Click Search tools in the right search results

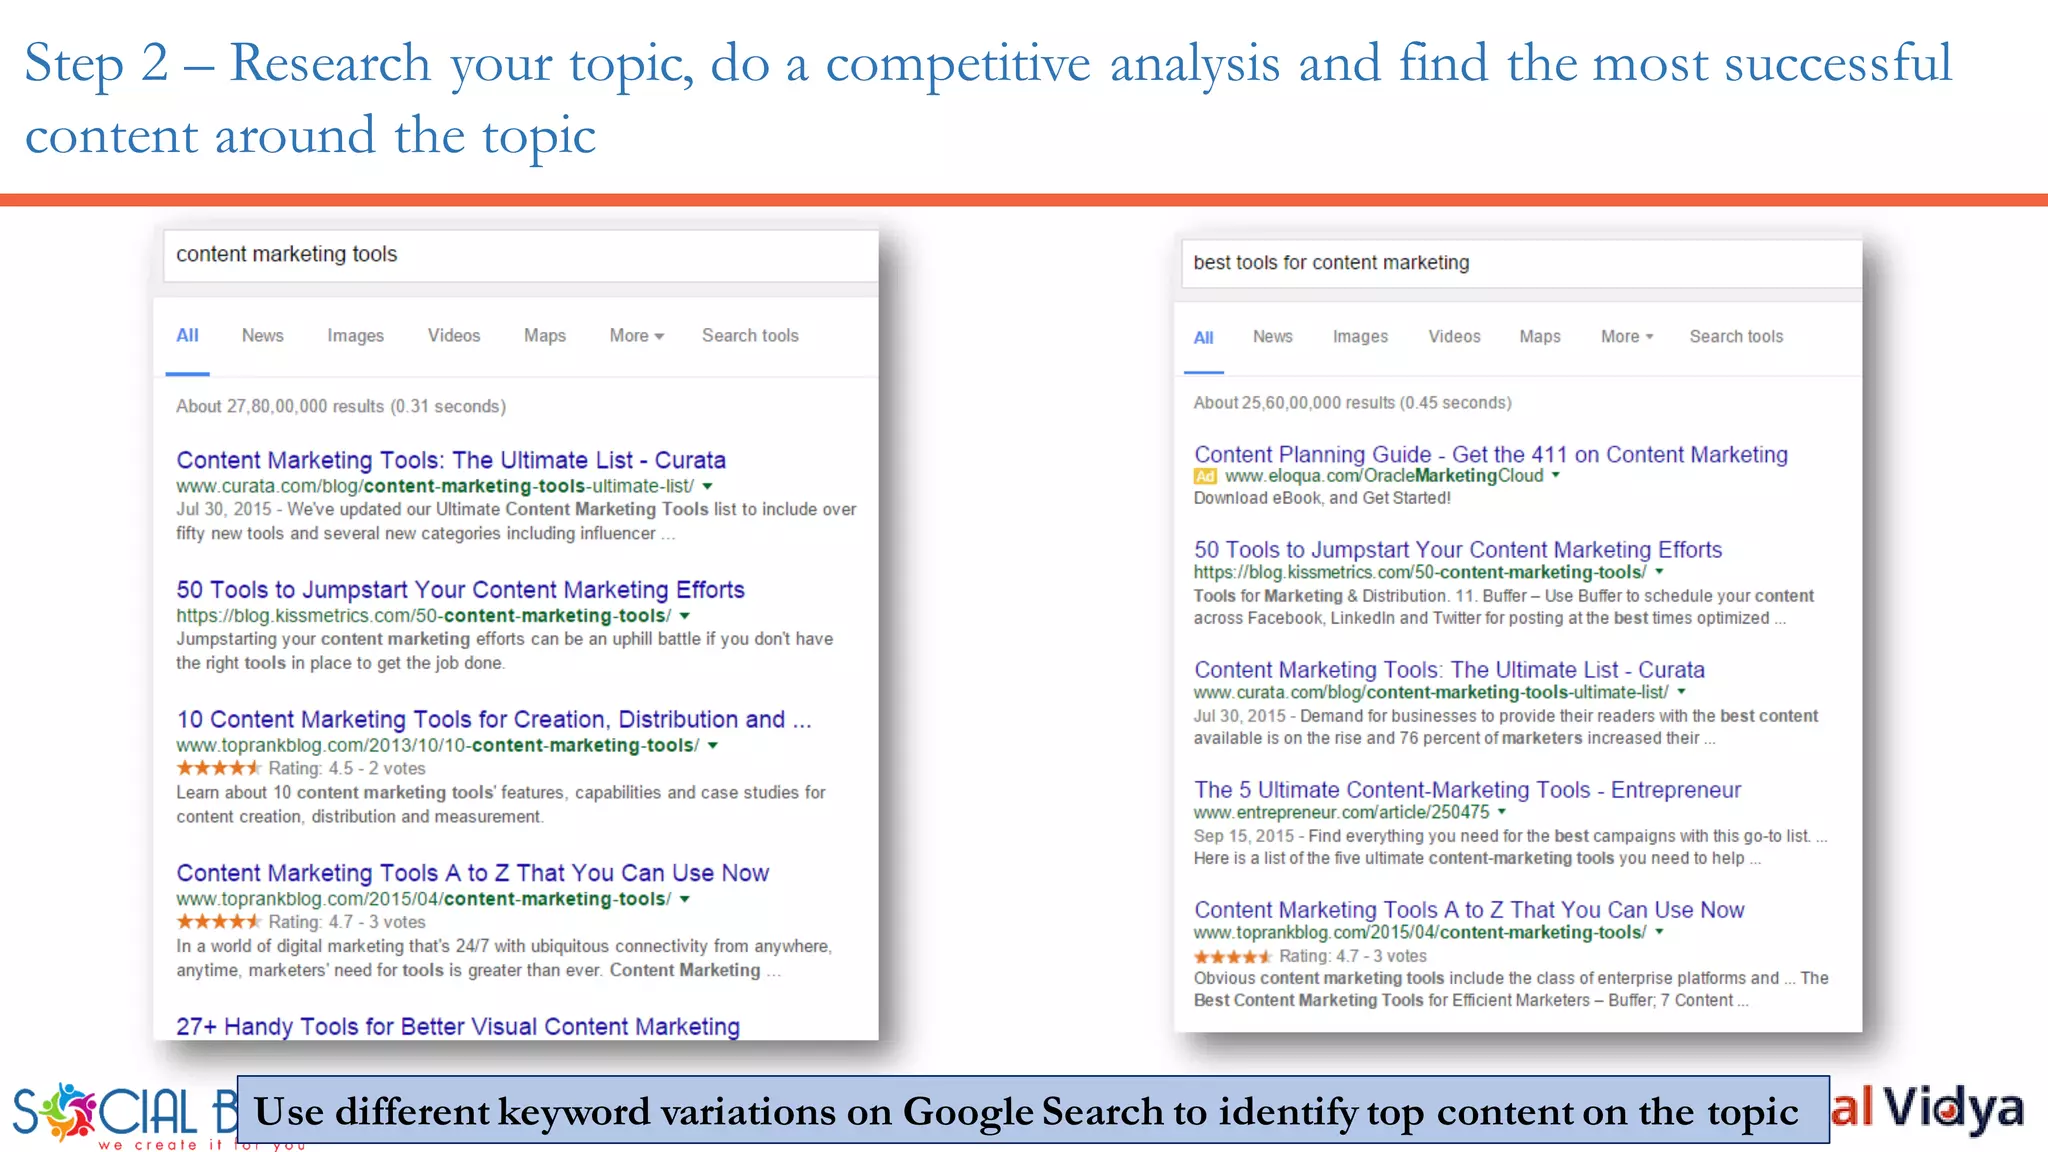1736,337
